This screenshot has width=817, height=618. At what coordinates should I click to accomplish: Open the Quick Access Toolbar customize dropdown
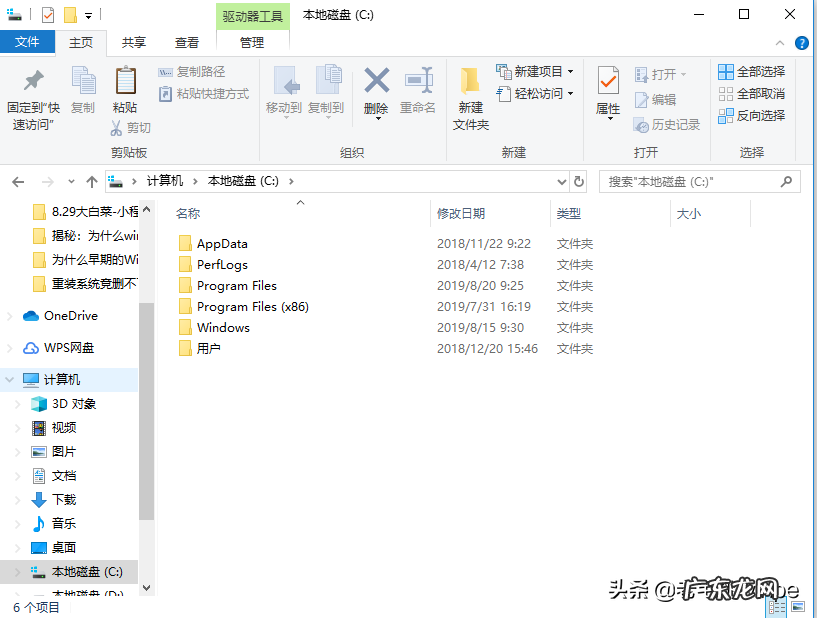click(89, 16)
